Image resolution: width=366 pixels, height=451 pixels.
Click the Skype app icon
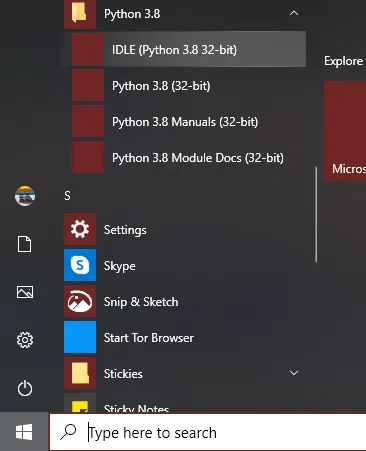[x=80, y=266]
